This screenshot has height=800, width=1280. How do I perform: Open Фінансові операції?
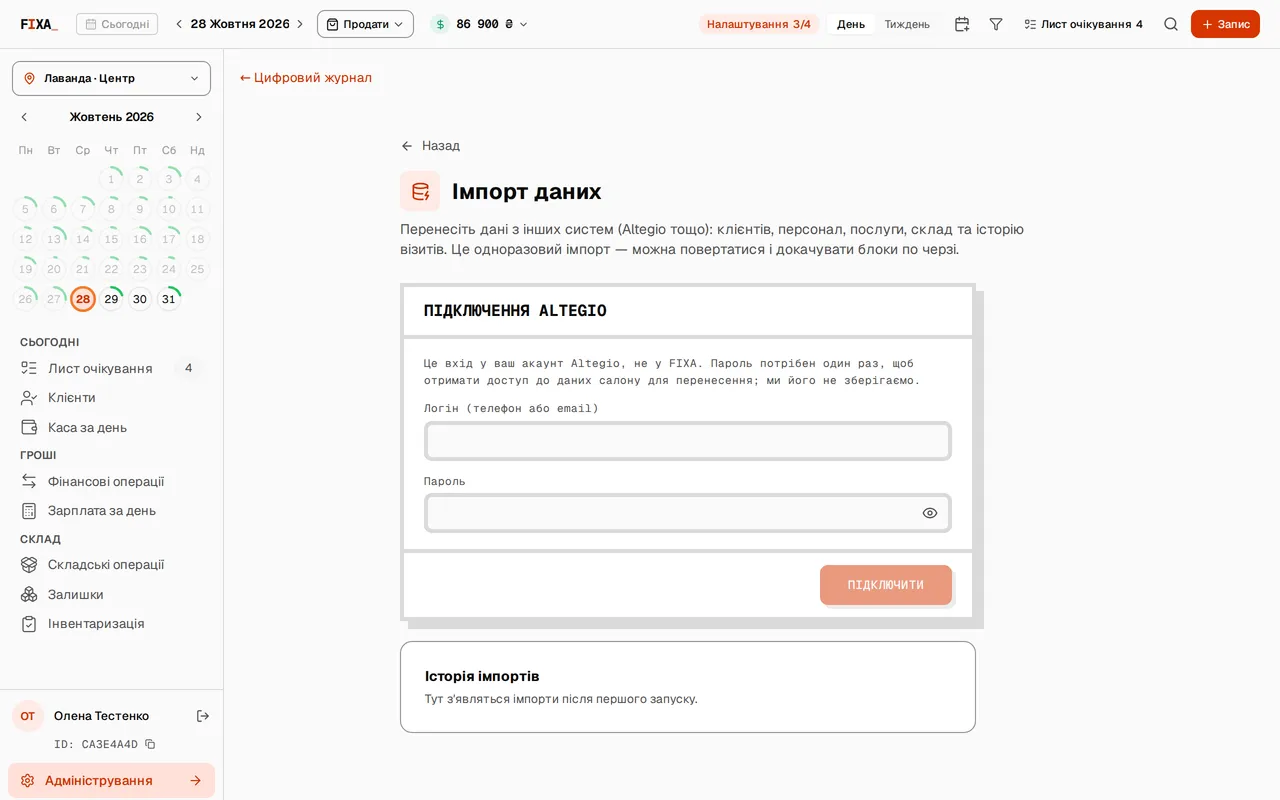pos(111,481)
